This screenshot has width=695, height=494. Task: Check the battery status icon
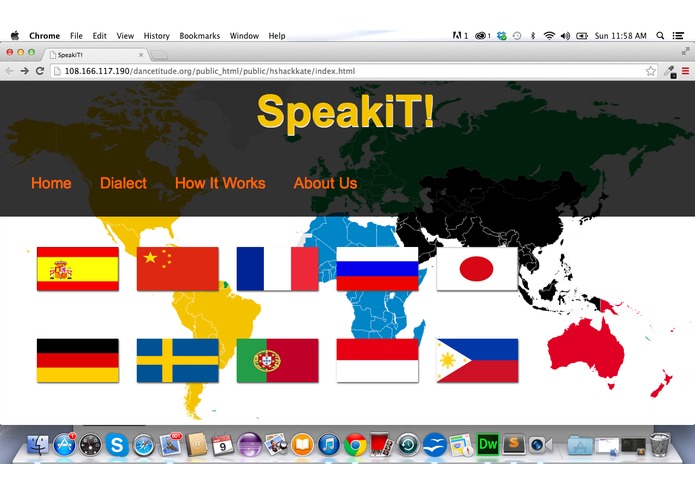[582, 35]
